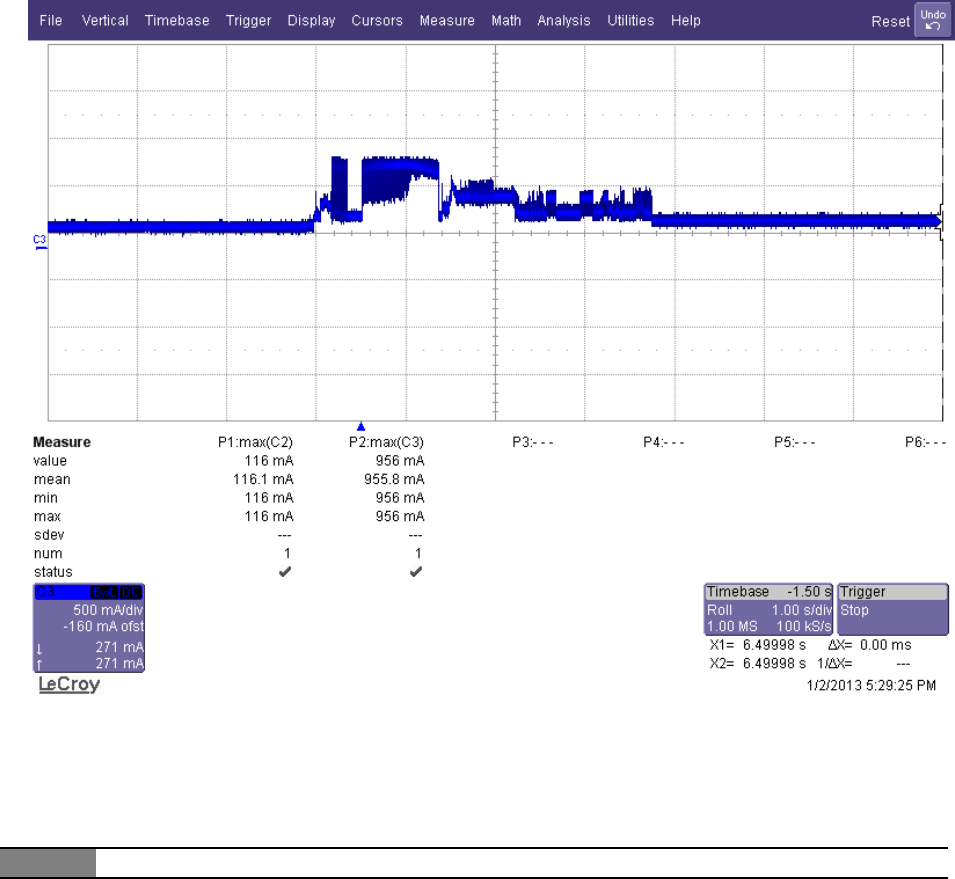The image size is (955, 879).
Task: Click the C3 channel marker left of grid
Action: click(40, 240)
